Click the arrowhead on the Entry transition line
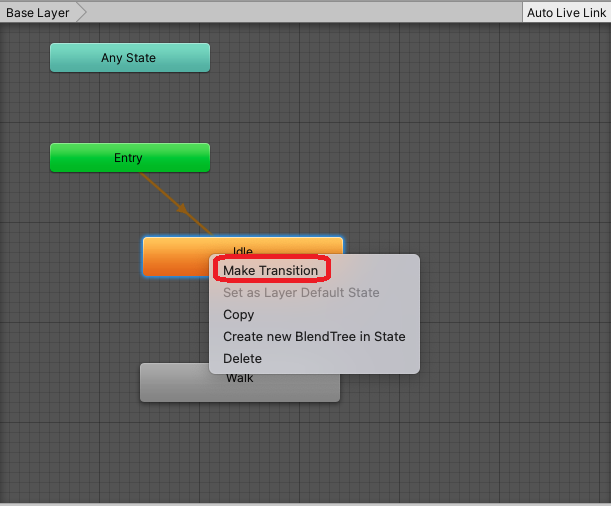 pos(182,209)
